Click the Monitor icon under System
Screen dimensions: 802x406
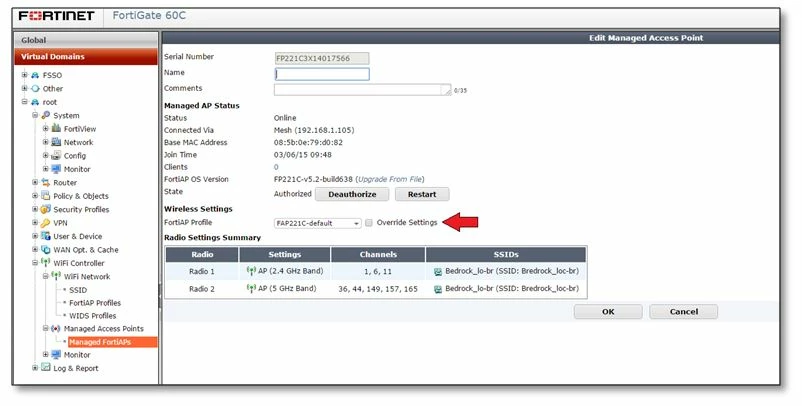(x=56, y=169)
